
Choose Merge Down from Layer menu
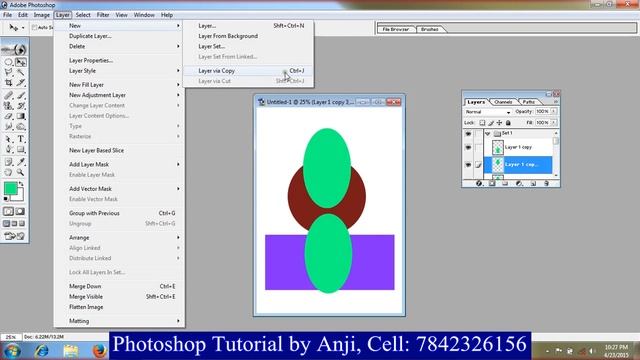click(x=119, y=287)
